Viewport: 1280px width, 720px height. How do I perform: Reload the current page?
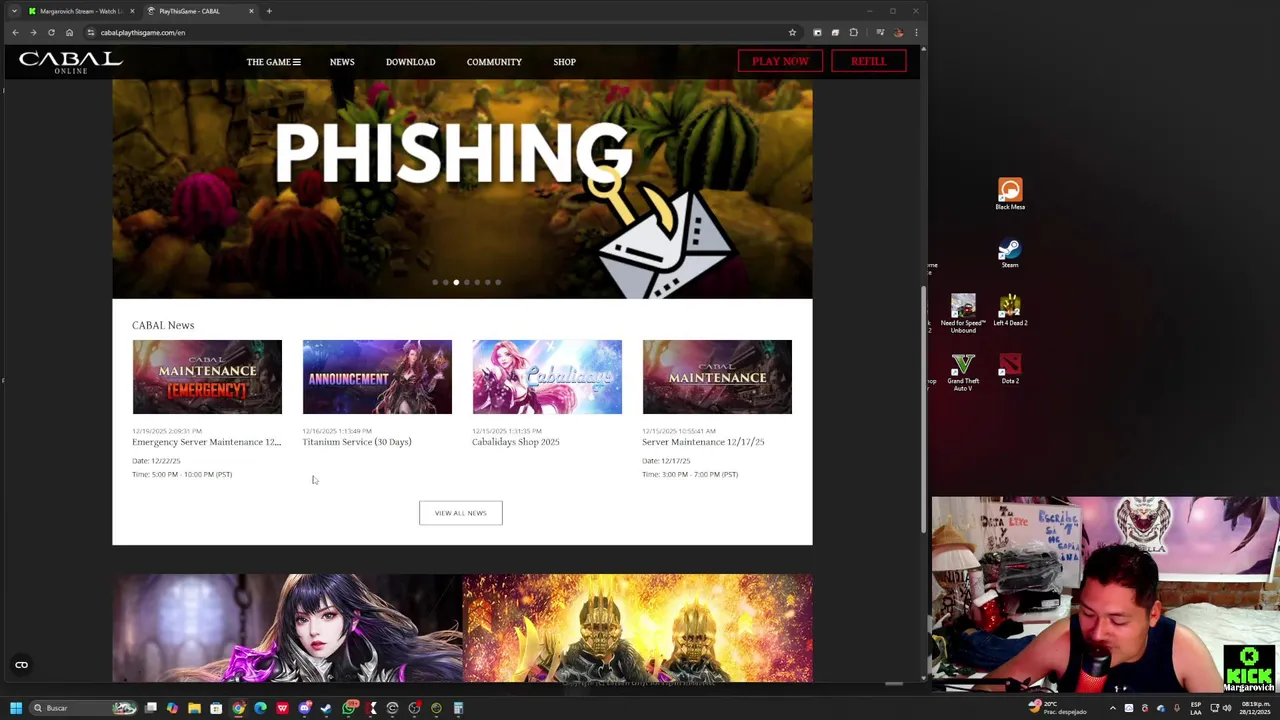click(x=51, y=32)
